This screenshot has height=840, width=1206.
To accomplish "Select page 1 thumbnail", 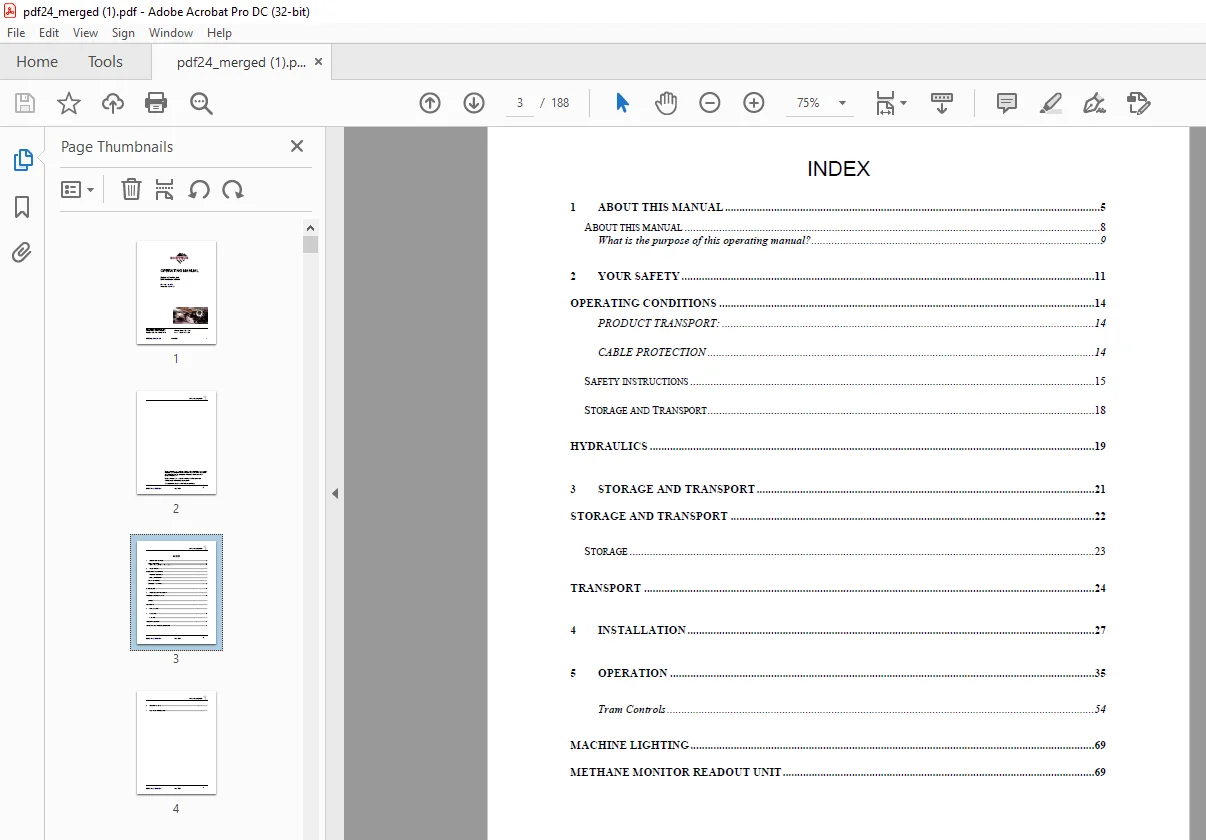I will pyautogui.click(x=176, y=292).
